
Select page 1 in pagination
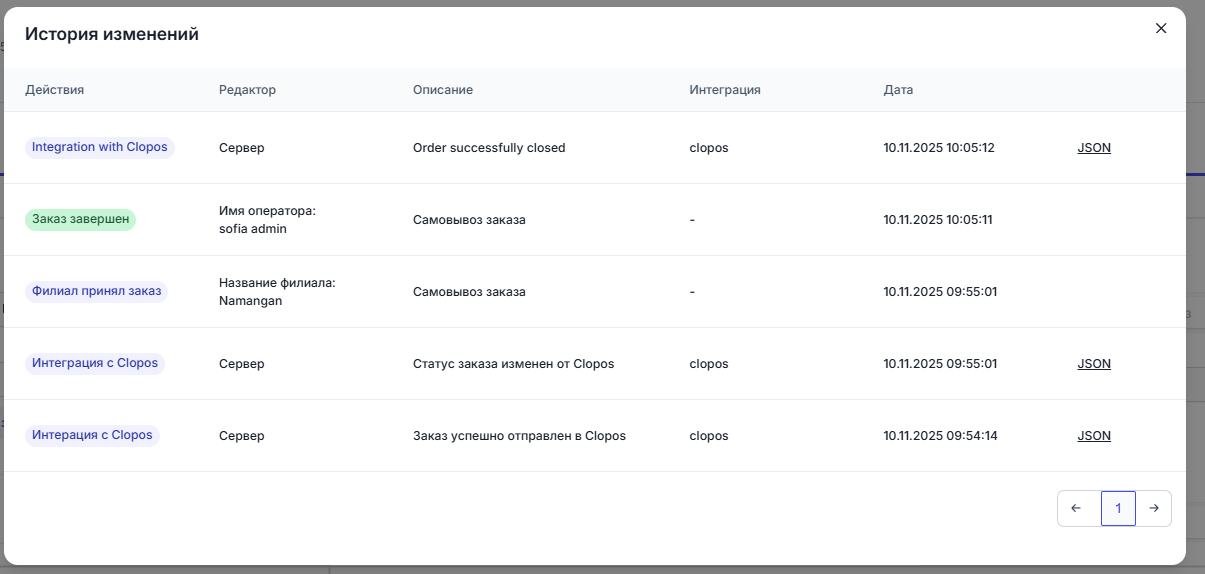coord(1118,508)
